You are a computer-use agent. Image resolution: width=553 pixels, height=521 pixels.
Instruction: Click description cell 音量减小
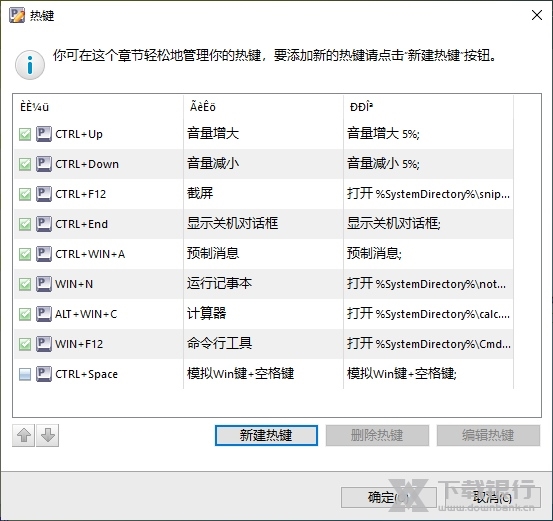click(213, 164)
